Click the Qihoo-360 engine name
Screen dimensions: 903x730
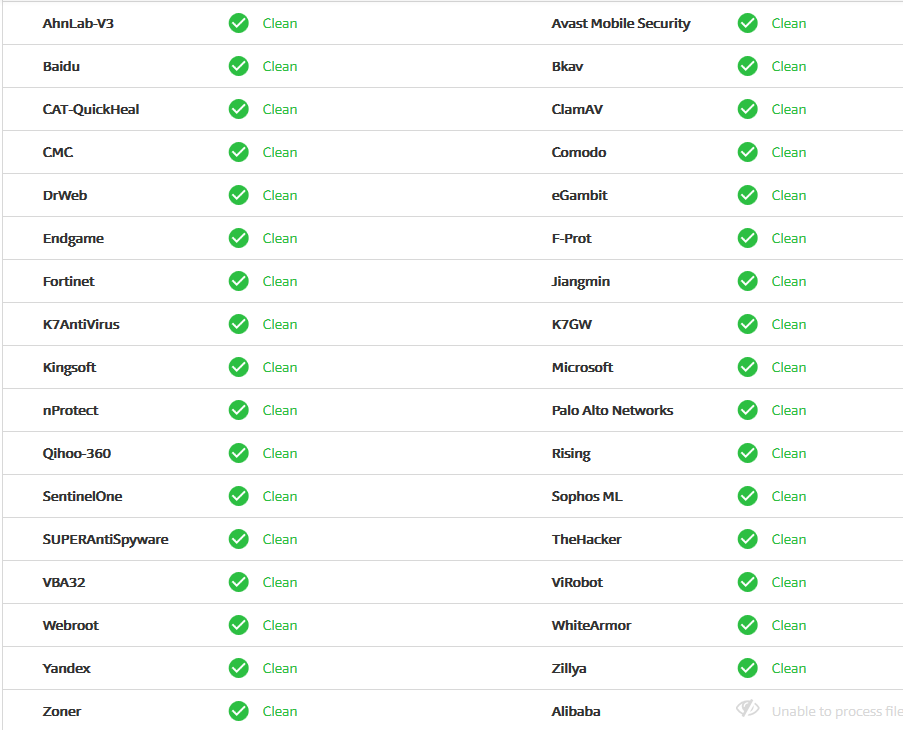point(77,453)
